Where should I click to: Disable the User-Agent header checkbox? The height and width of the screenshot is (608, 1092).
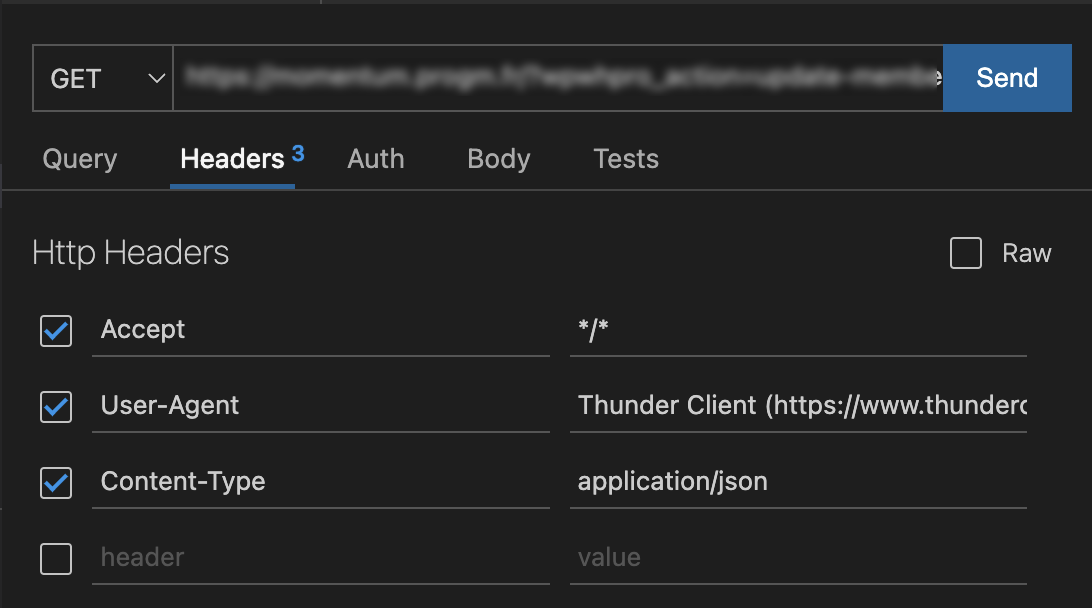pos(56,407)
